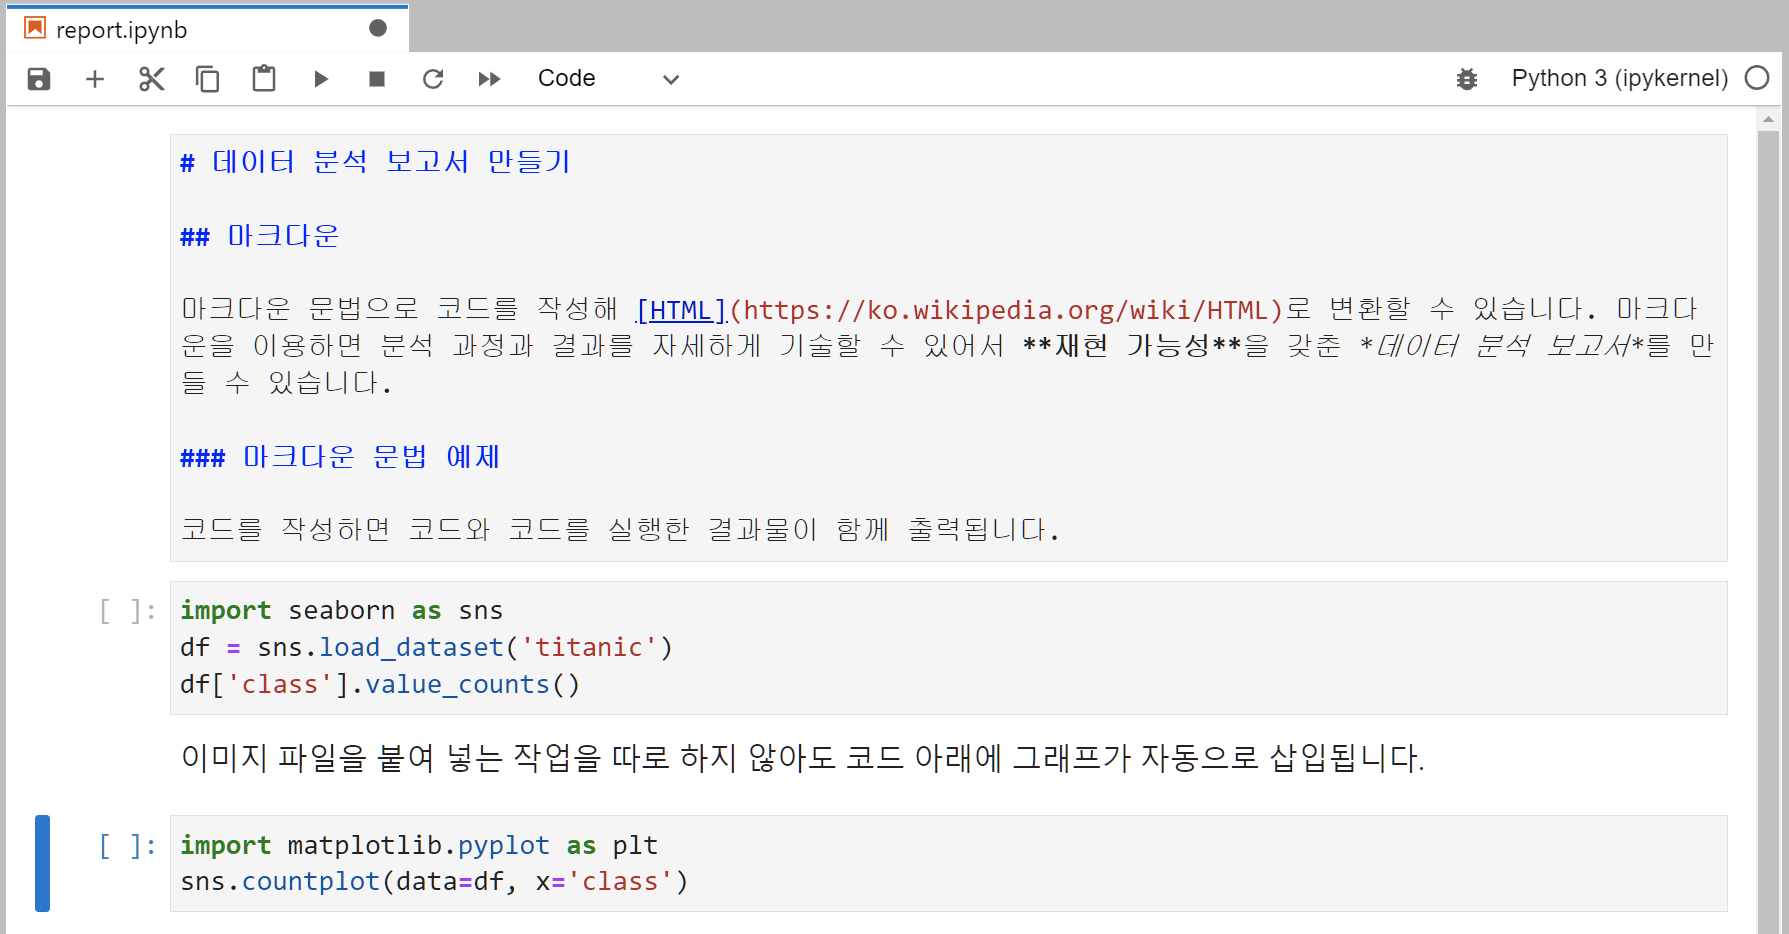1789x934 pixels.
Task: Restart the kernel
Action: (x=432, y=79)
